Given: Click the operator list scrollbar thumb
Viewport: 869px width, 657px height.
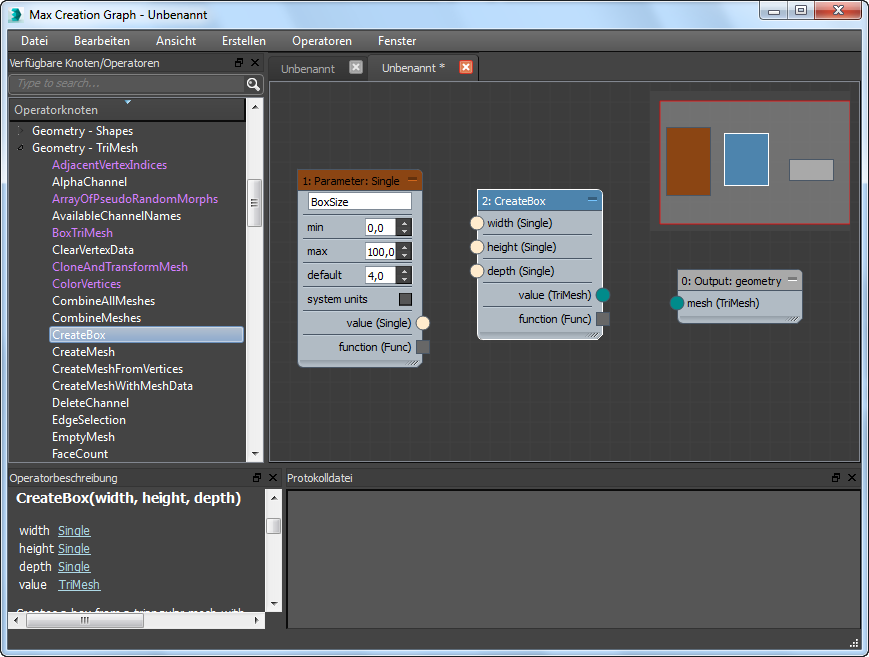Looking at the screenshot, I should pos(254,202).
